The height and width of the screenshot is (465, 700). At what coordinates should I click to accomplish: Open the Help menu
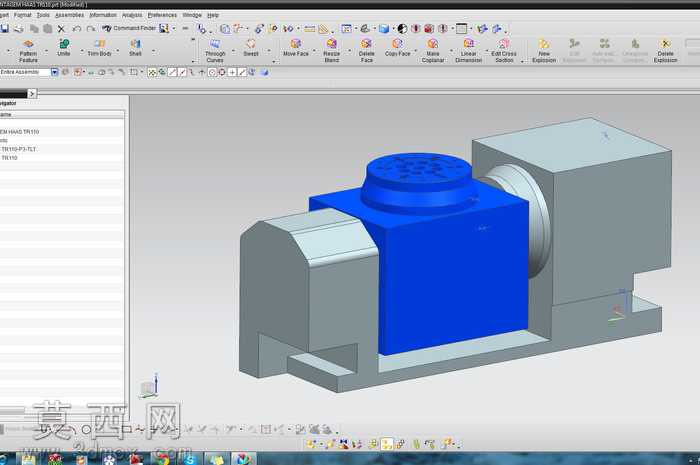point(213,15)
